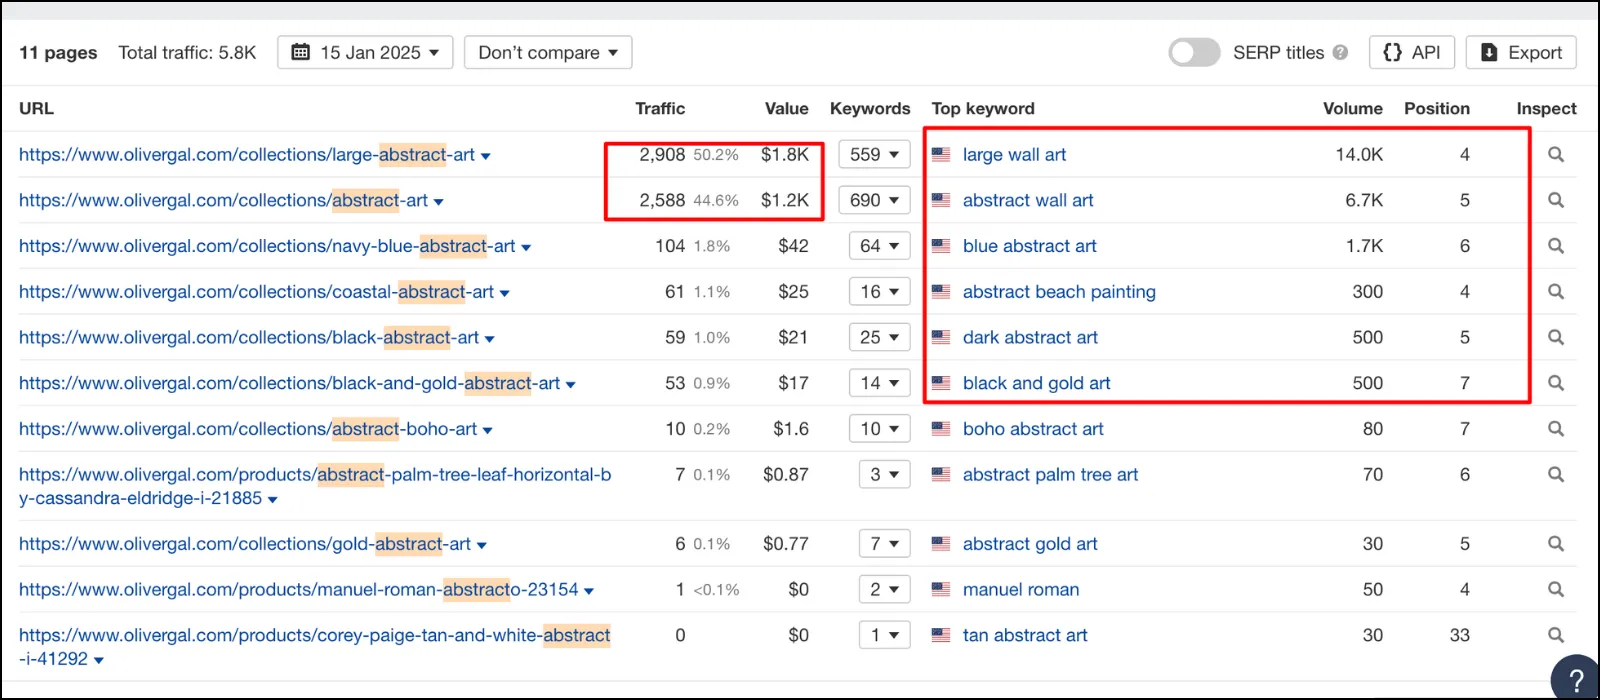Inspect the blue abstract art keyword row
Viewport: 1600px width, 700px height.
point(1556,246)
